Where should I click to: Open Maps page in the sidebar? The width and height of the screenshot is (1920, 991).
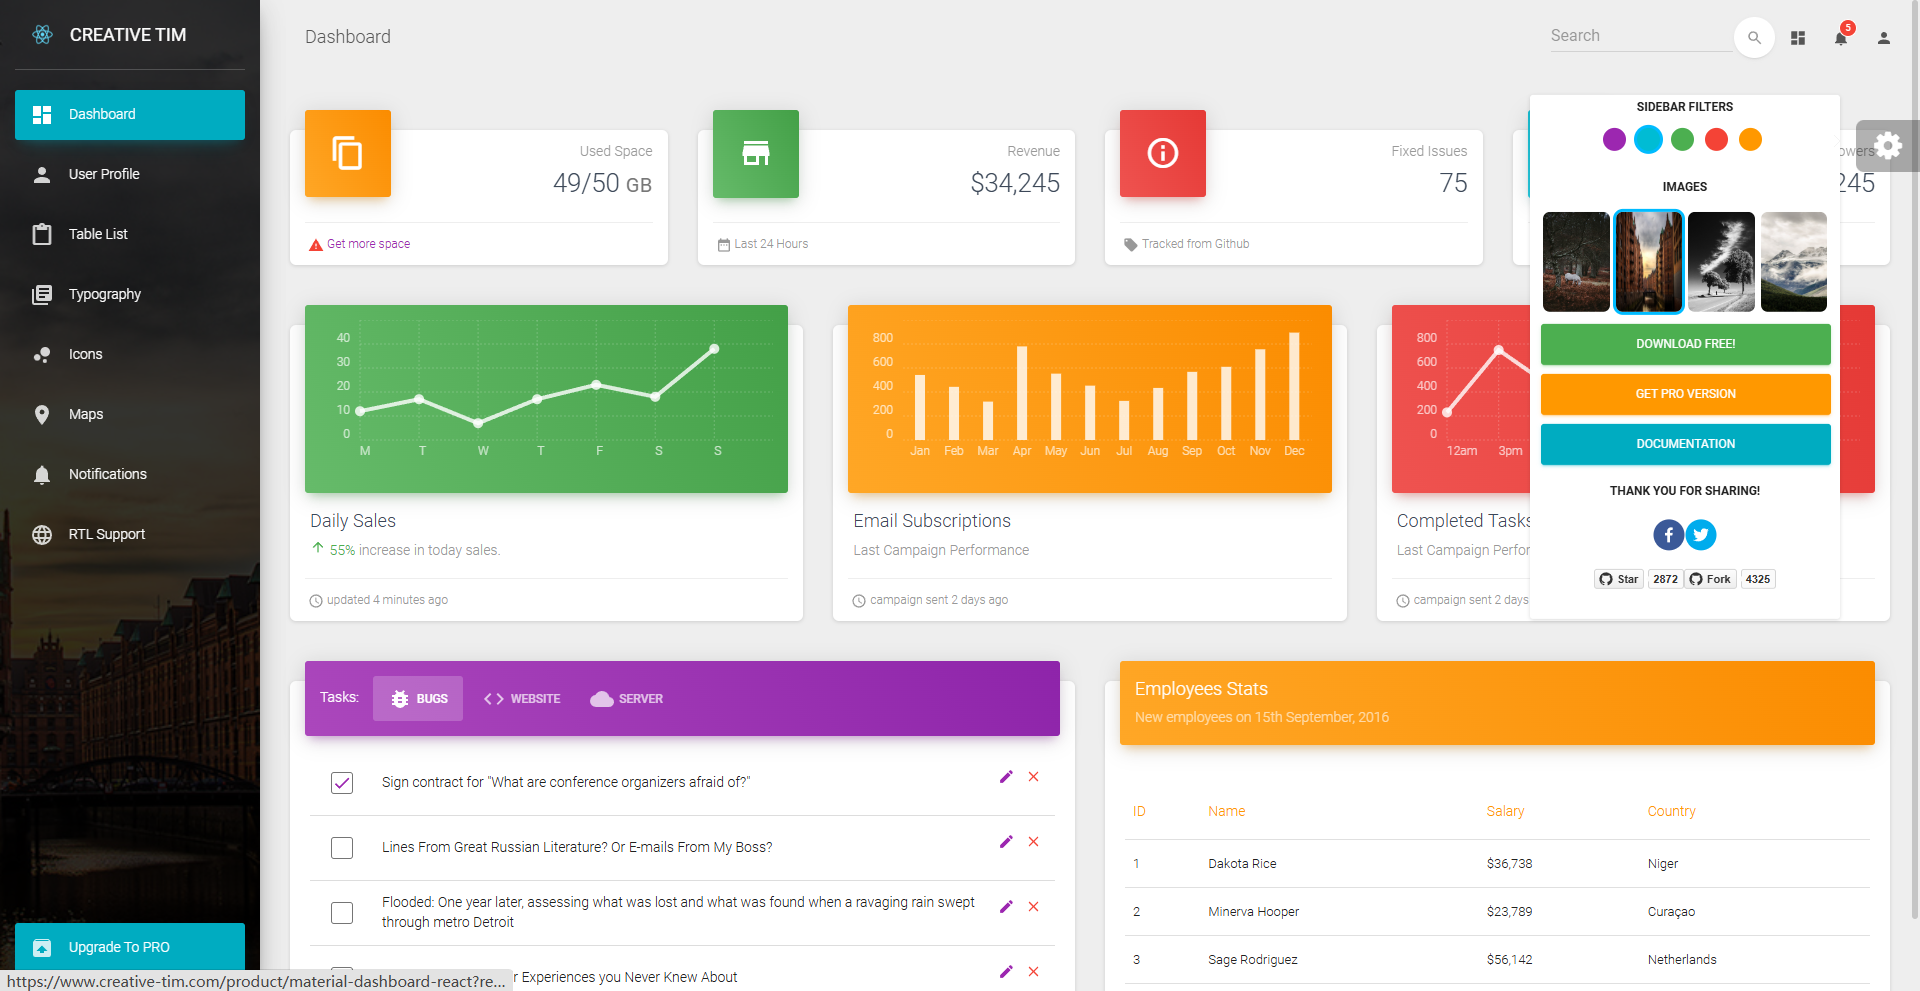click(x=130, y=415)
